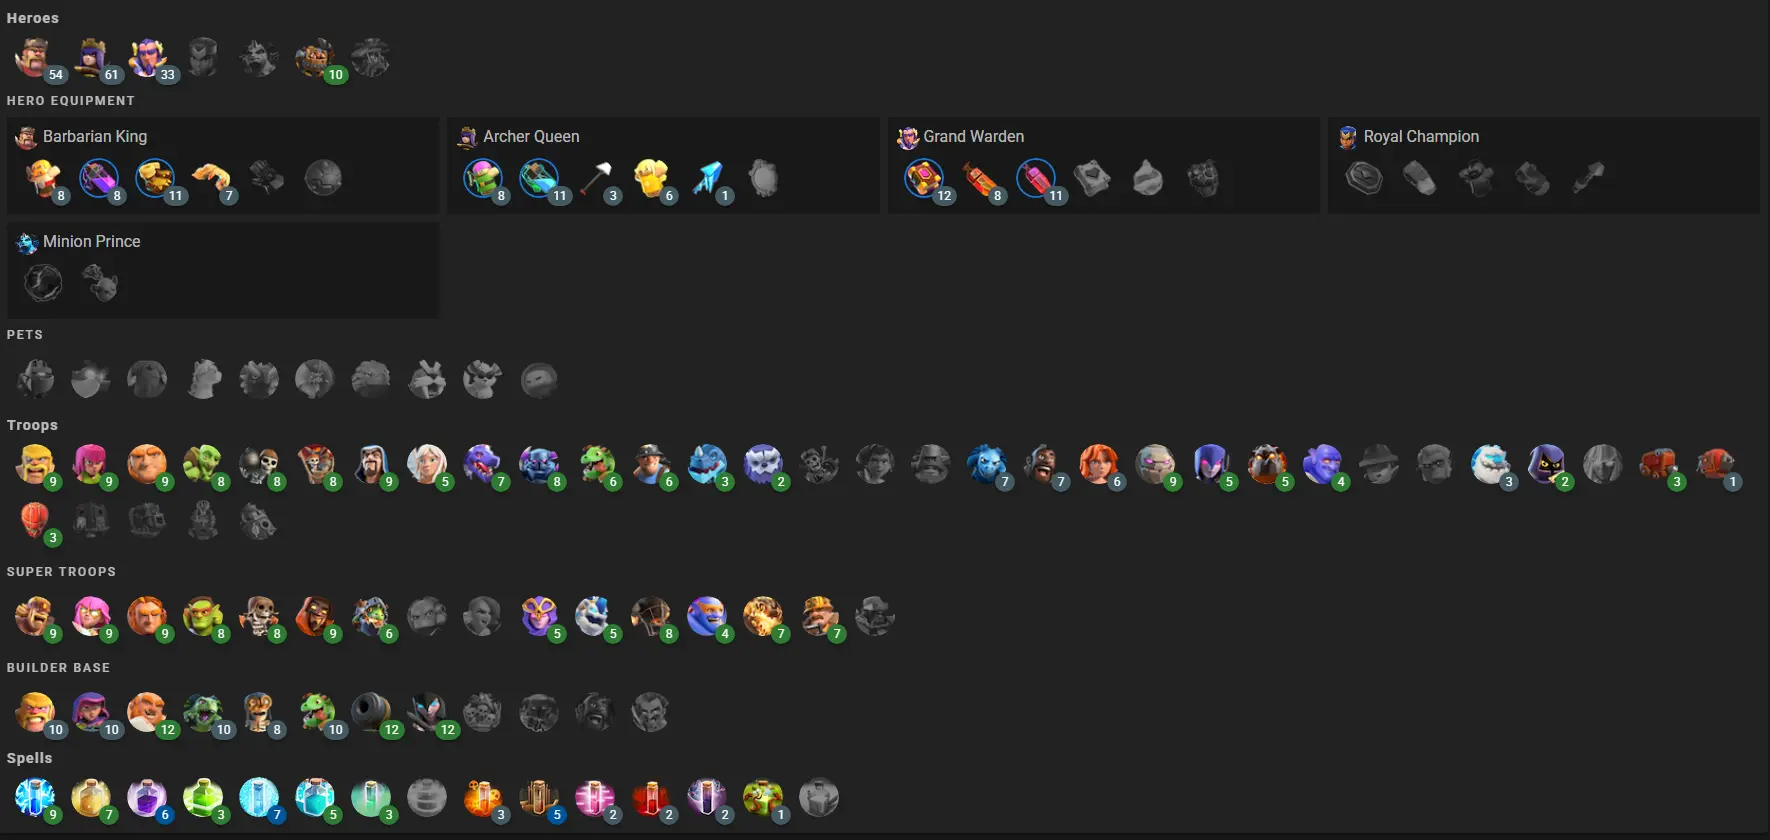
Task: Click the Royal Champion equipment panel title
Action: coord(1421,136)
